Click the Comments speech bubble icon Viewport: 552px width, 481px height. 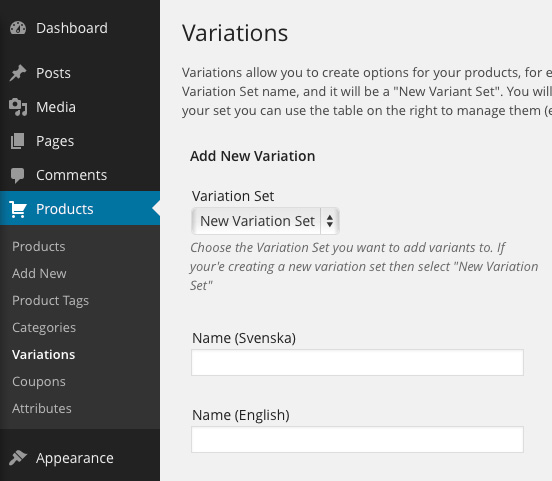pyautogui.click(x=18, y=175)
